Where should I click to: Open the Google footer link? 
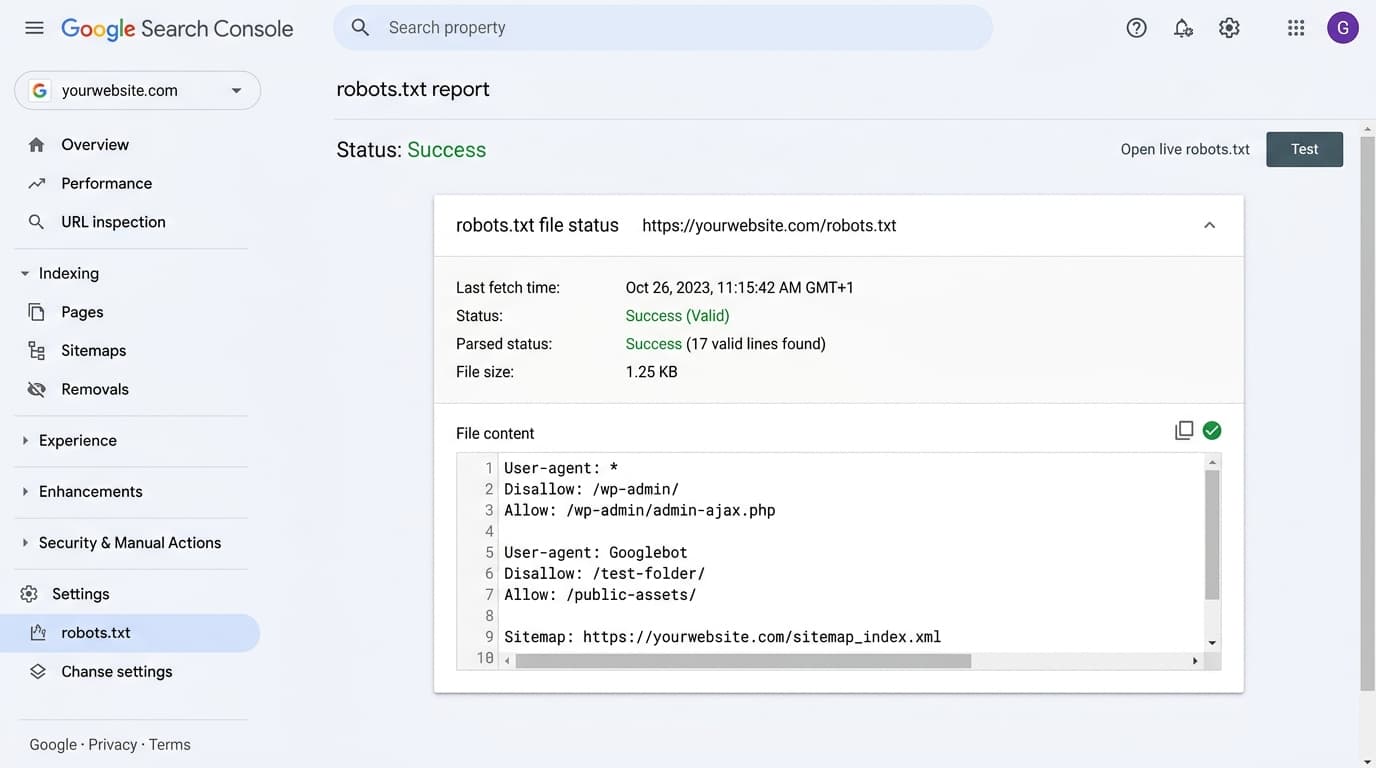click(53, 745)
